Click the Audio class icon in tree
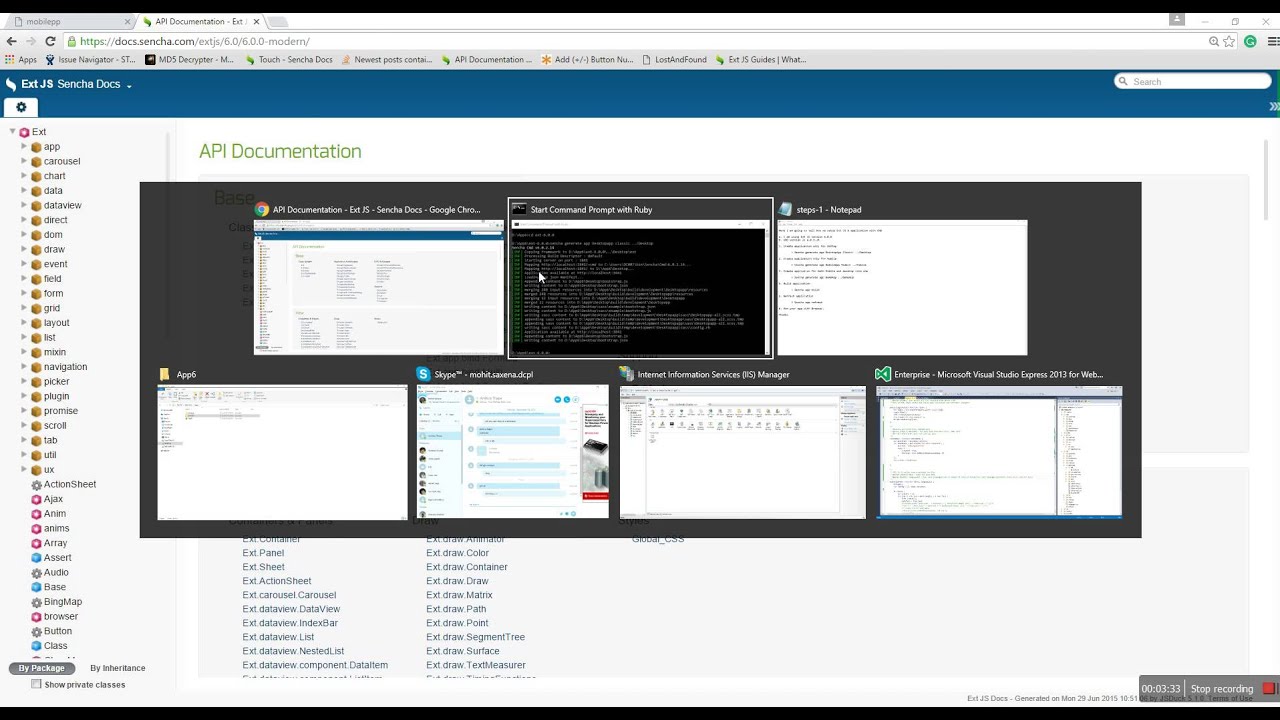 click(36, 573)
